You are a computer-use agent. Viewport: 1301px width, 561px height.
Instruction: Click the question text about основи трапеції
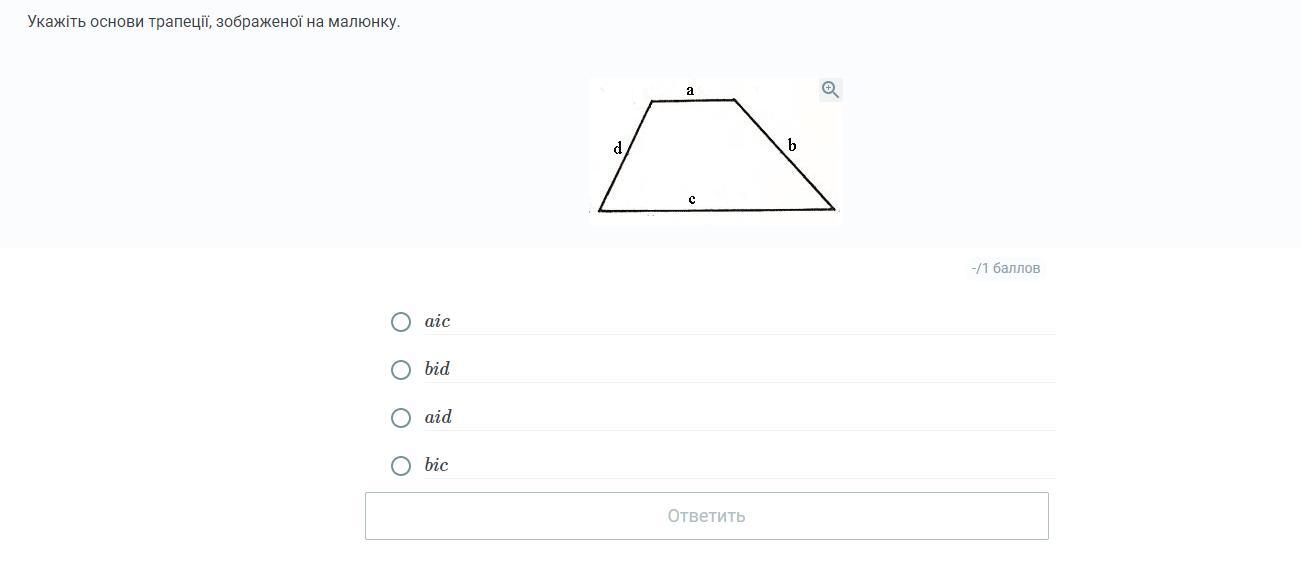tap(214, 21)
